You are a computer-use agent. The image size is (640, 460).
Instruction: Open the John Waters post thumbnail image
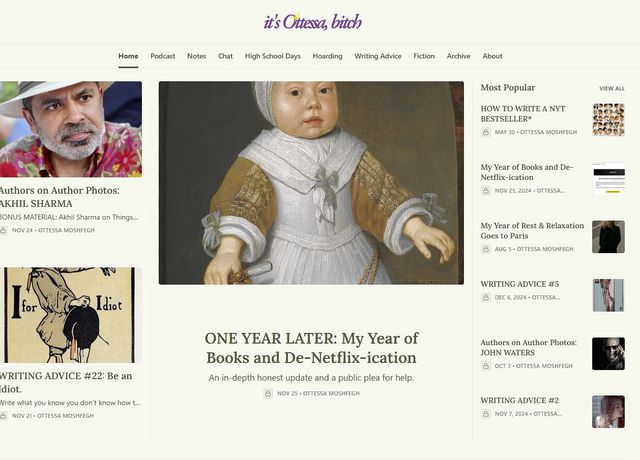608,353
